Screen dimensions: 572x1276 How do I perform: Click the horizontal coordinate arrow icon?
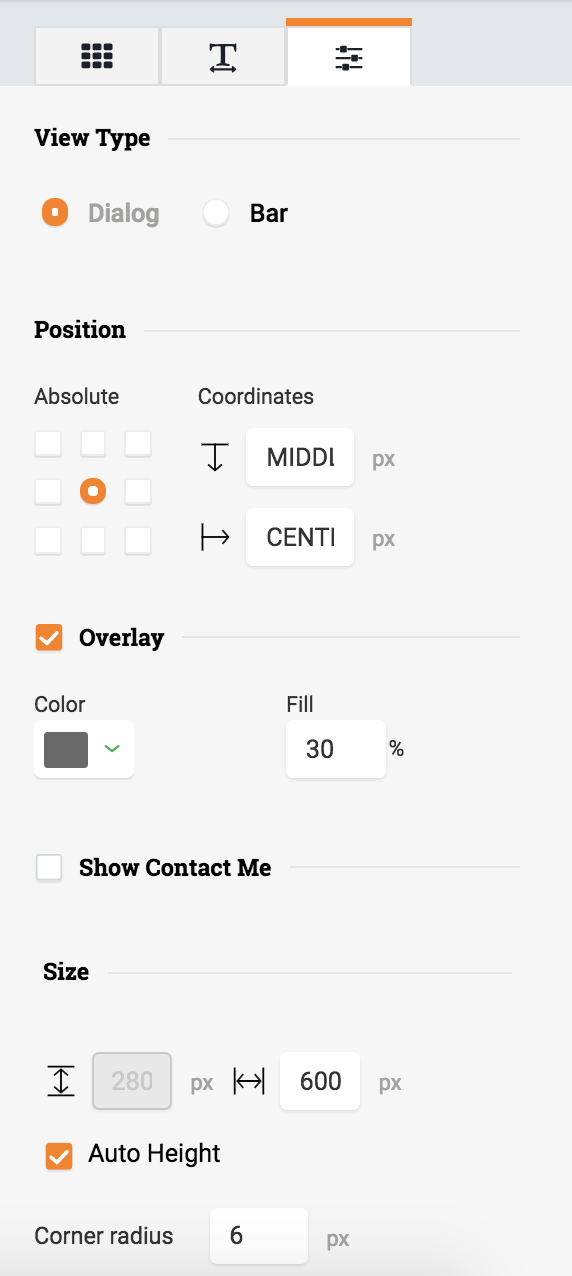(x=215, y=538)
